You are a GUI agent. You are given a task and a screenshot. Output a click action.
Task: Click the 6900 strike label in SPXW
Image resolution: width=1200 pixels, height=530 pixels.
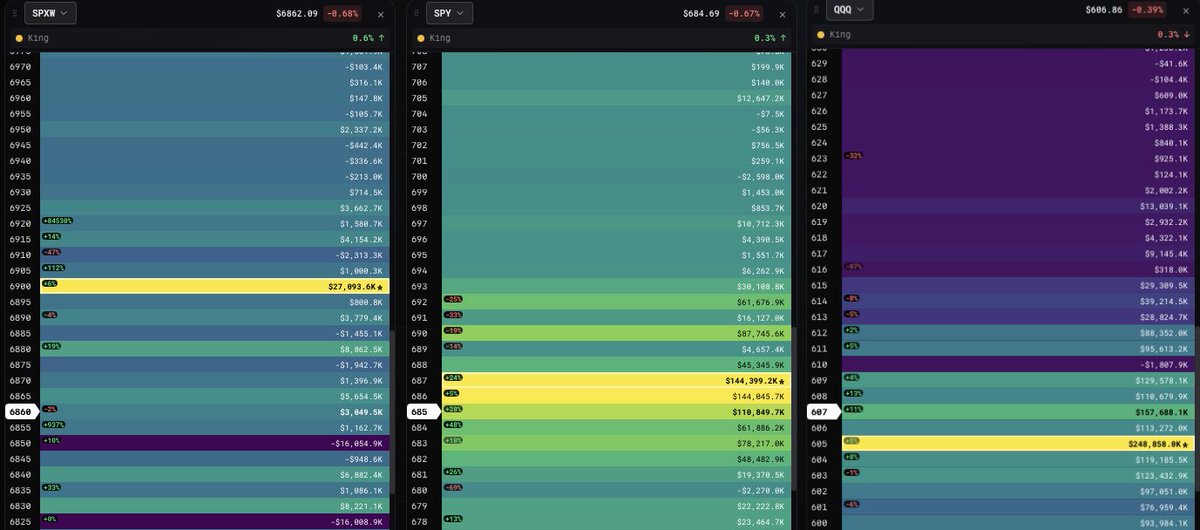[20, 286]
